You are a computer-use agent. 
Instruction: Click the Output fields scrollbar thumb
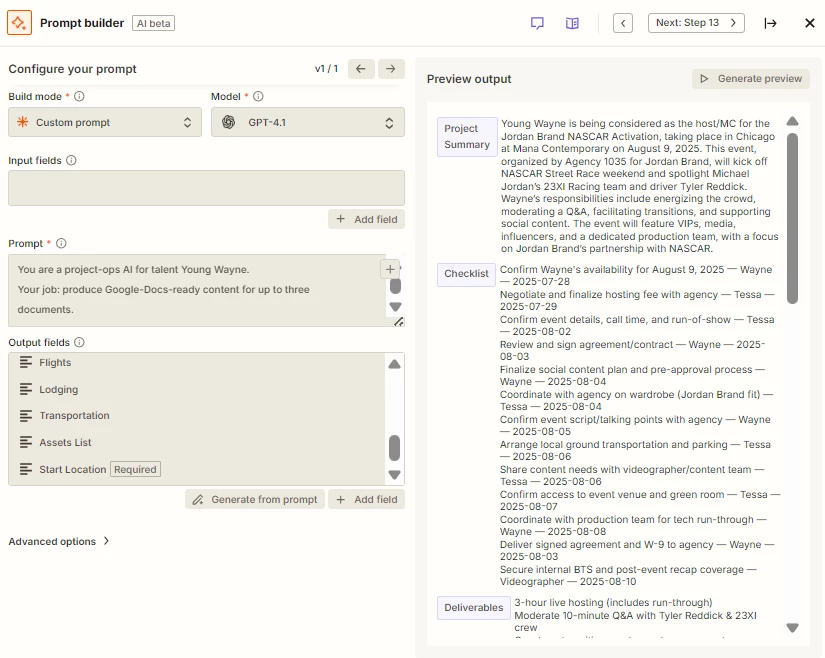[x=395, y=448]
